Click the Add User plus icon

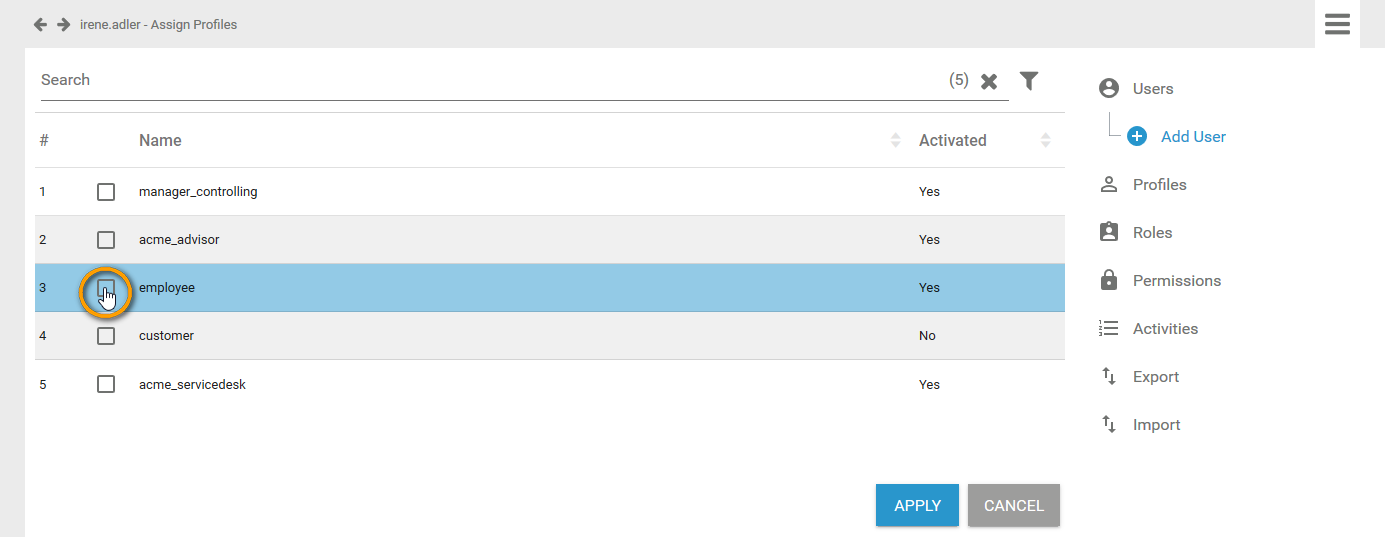[1137, 137]
